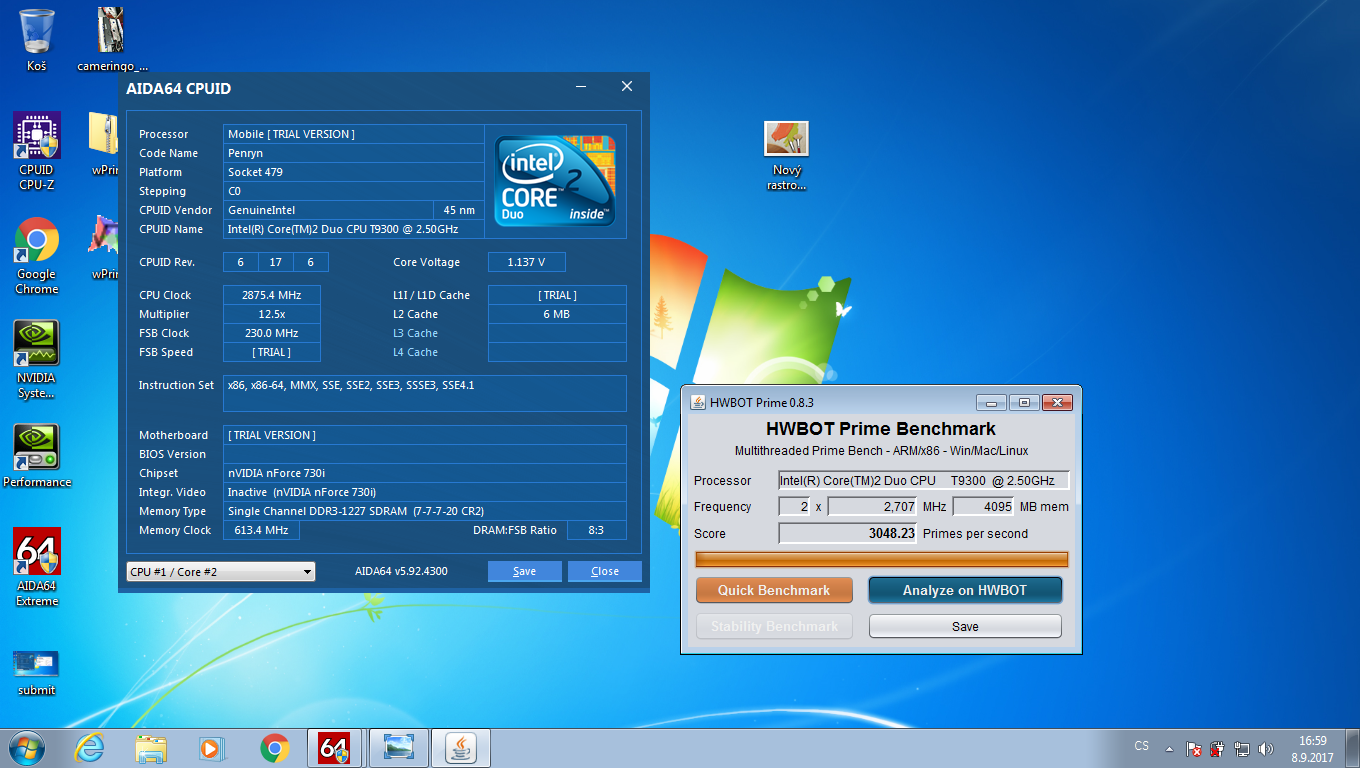
Task: Click the CS language indicator
Action: (1142, 746)
